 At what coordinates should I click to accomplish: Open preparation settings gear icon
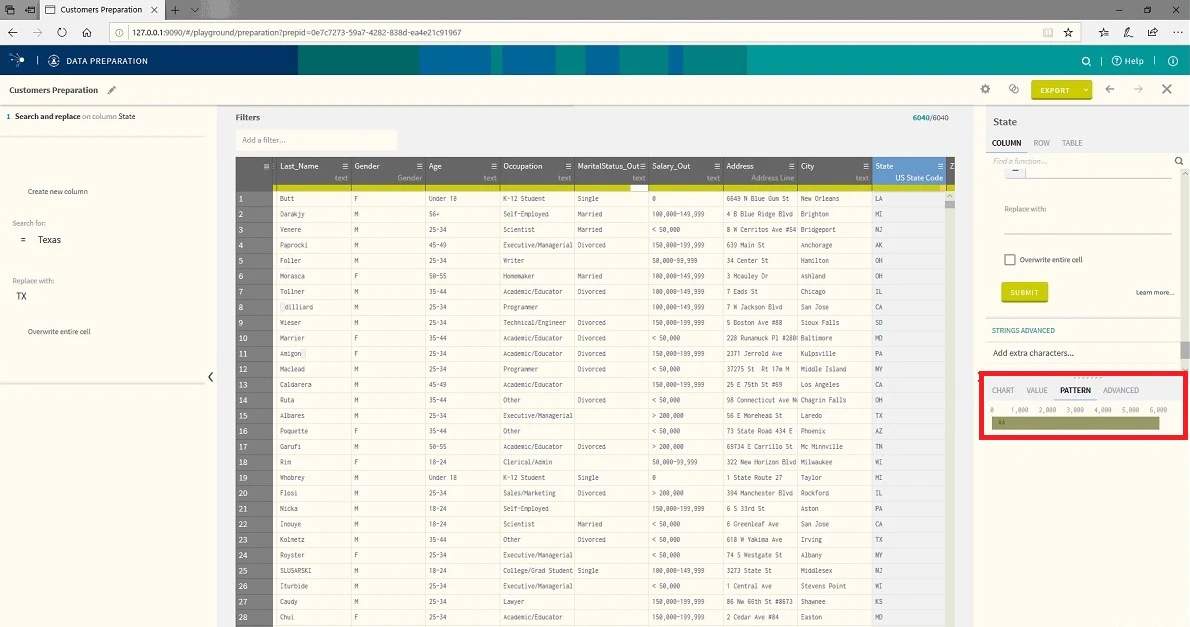pos(985,89)
